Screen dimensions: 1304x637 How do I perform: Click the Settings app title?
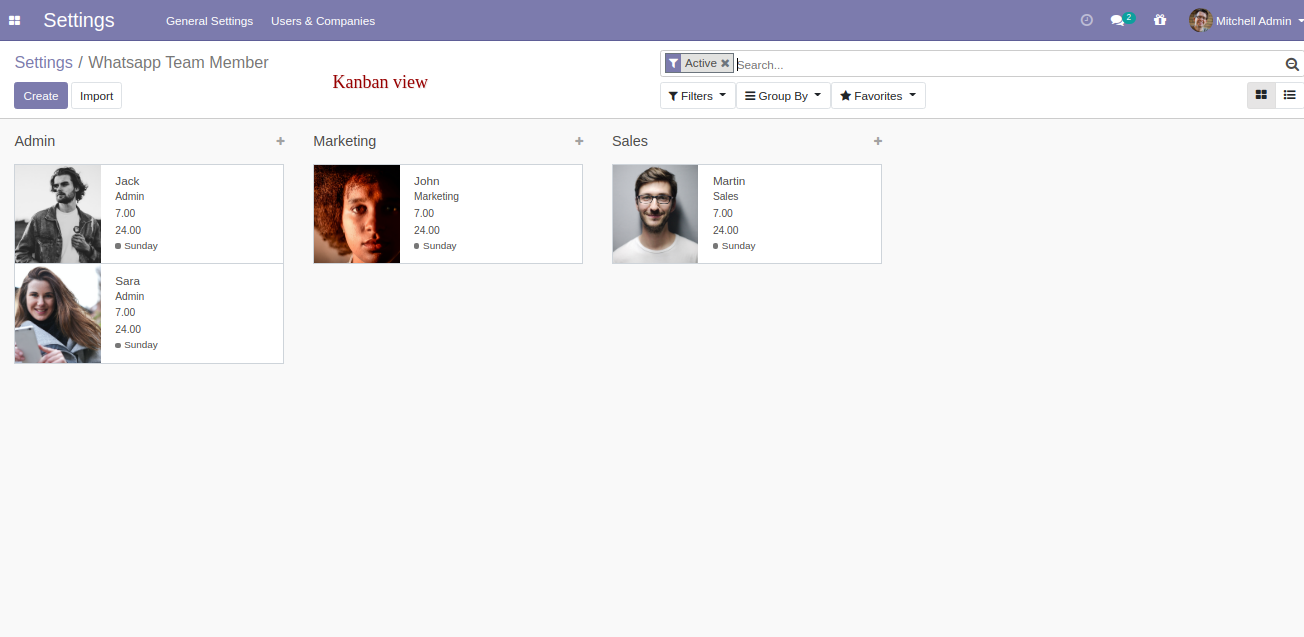click(79, 20)
